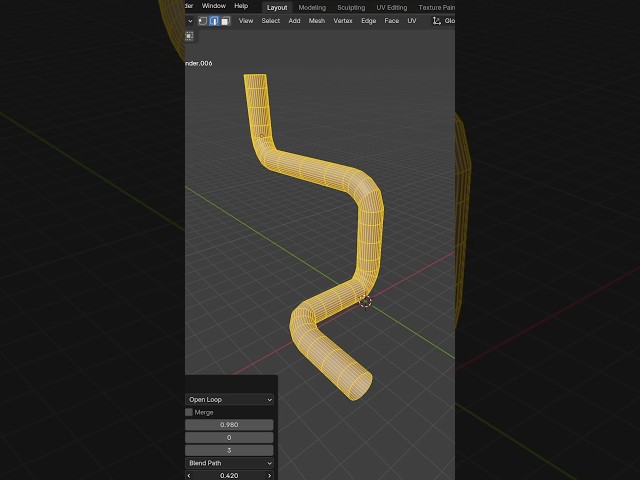Click the 3D cursor in the viewport
640x480 pixels.
[365, 302]
